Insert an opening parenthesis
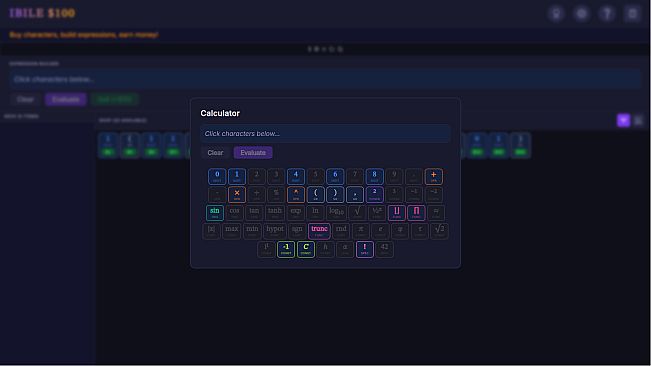 pyautogui.click(x=316, y=194)
